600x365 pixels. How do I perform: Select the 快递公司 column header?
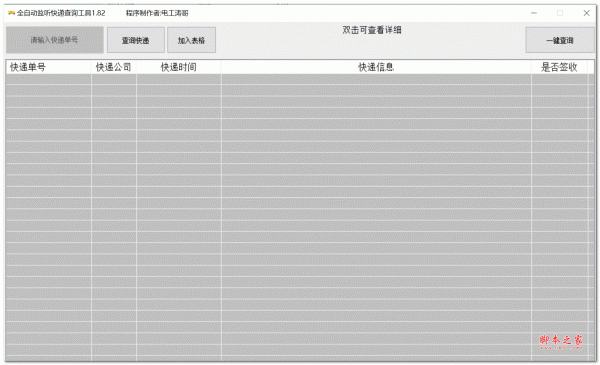point(114,67)
